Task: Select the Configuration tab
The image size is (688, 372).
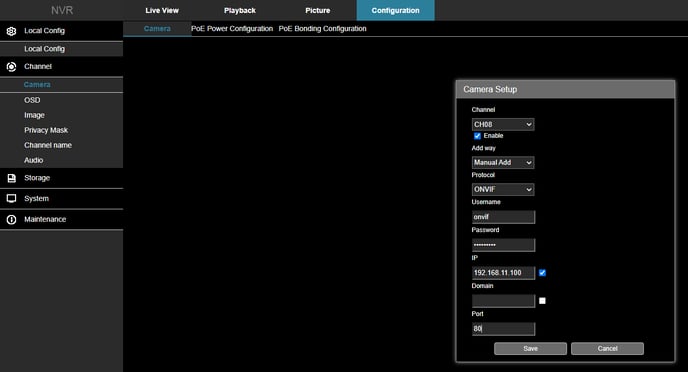Action: click(x=395, y=11)
